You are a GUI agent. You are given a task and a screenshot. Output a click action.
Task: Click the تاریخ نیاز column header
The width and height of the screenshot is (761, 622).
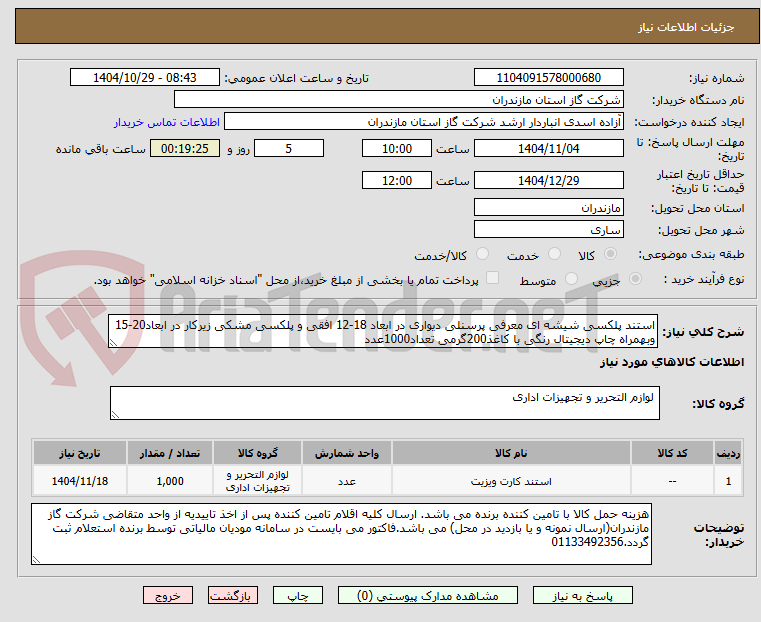[80, 453]
